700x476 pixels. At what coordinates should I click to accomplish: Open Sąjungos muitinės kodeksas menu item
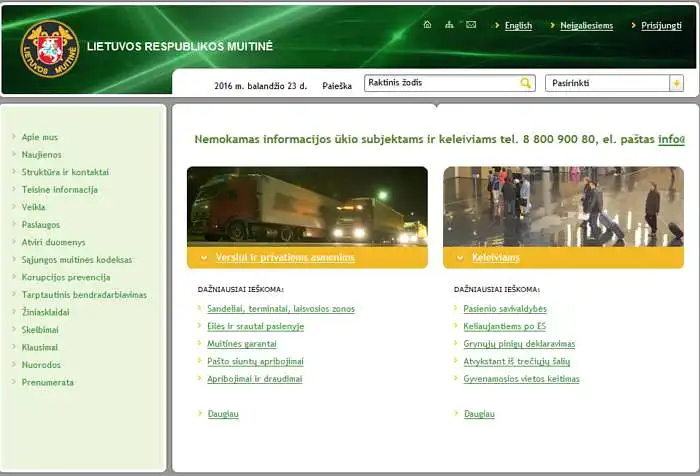pyautogui.click(x=77, y=260)
